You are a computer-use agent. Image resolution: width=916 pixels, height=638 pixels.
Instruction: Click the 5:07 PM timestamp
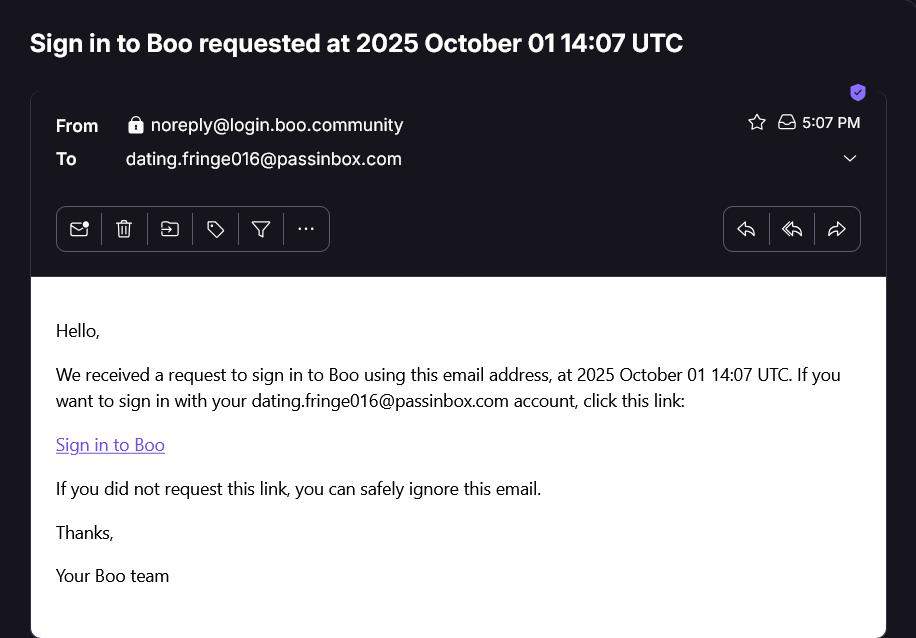pos(832,122)
